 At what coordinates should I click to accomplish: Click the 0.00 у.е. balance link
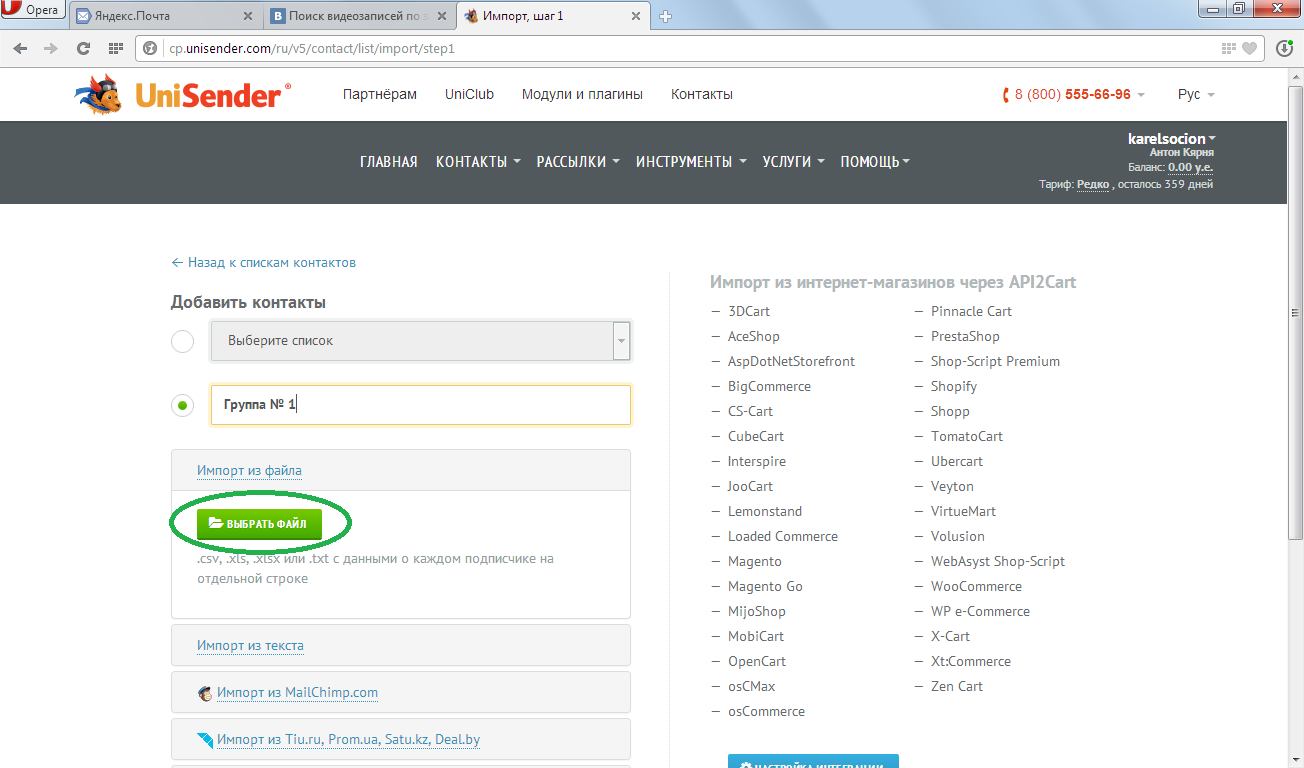(1190, 167)
